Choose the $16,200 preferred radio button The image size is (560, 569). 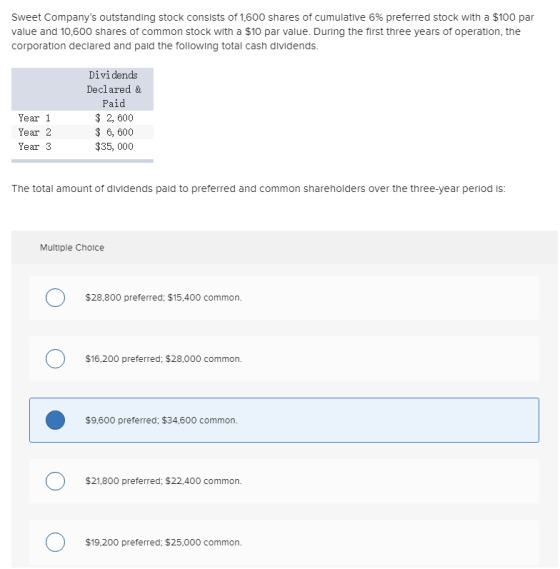pyautogui.click(x=55, y=359)
